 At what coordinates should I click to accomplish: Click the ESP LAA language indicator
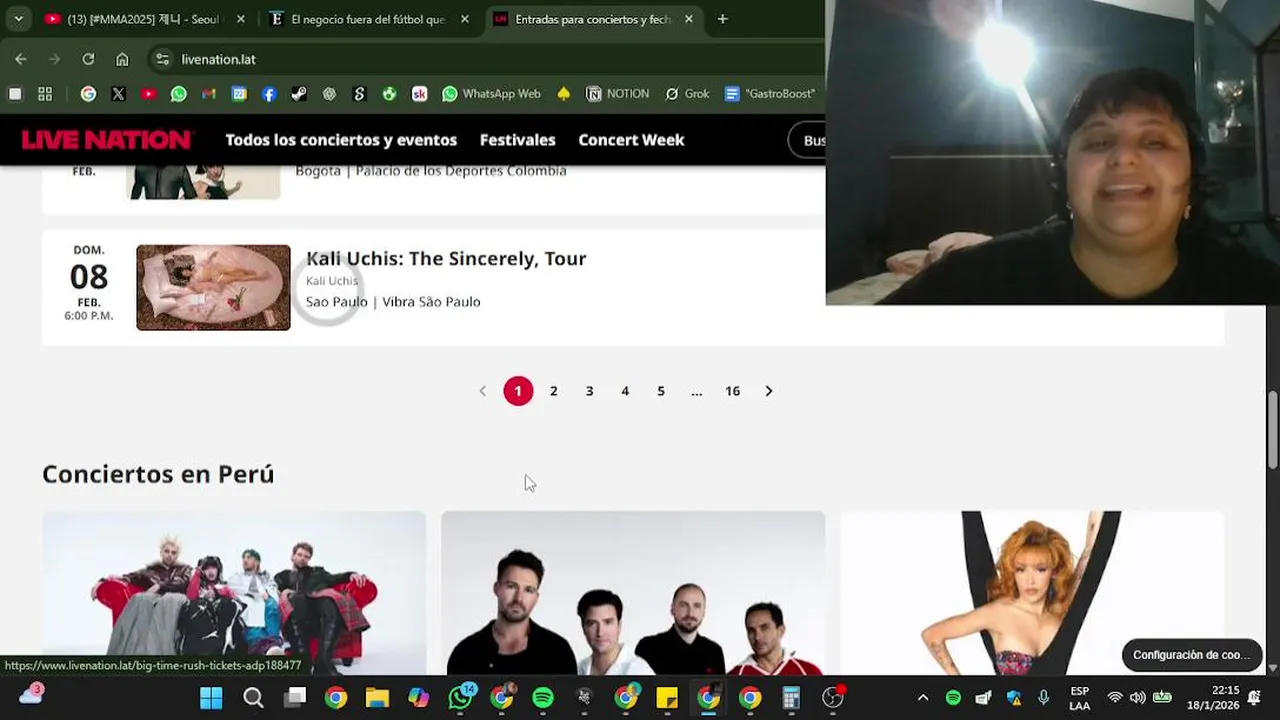click(1080, 698)
